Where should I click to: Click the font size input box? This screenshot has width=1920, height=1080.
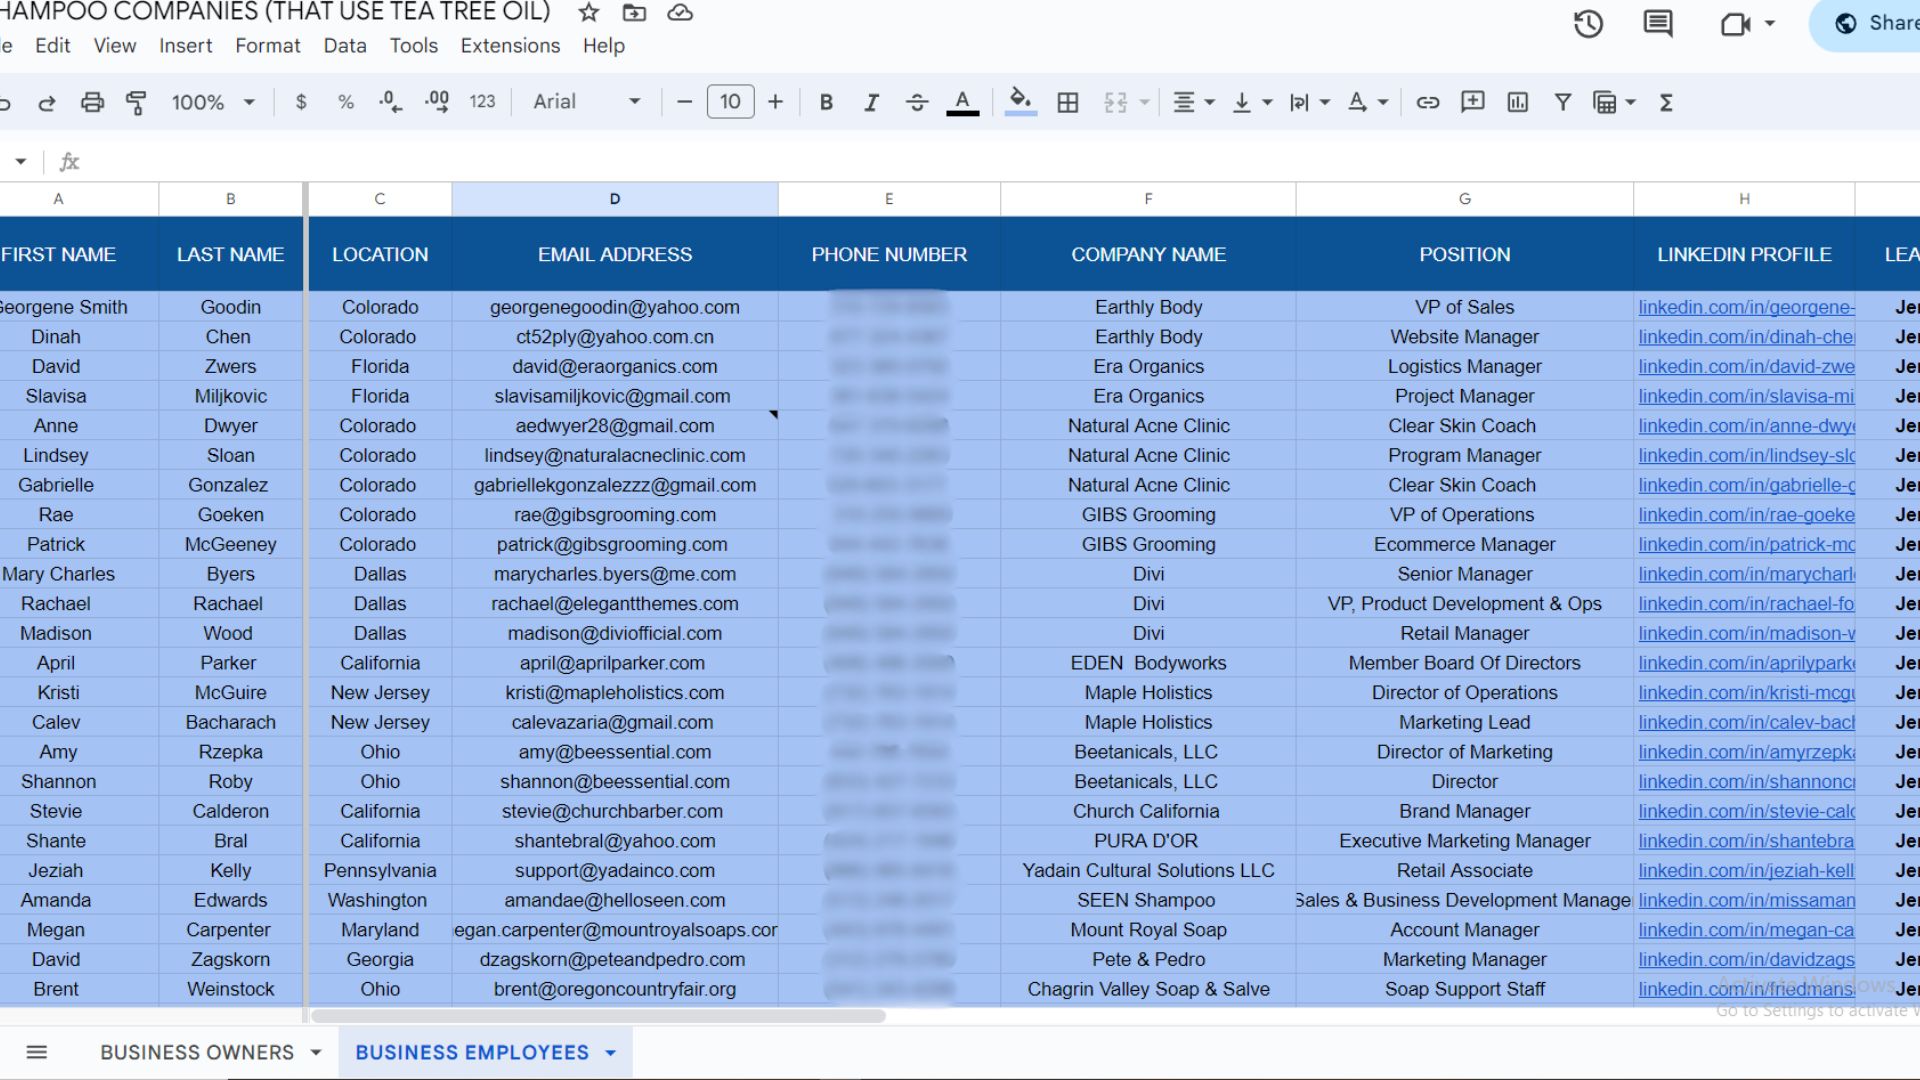click(x=730, y=102)
